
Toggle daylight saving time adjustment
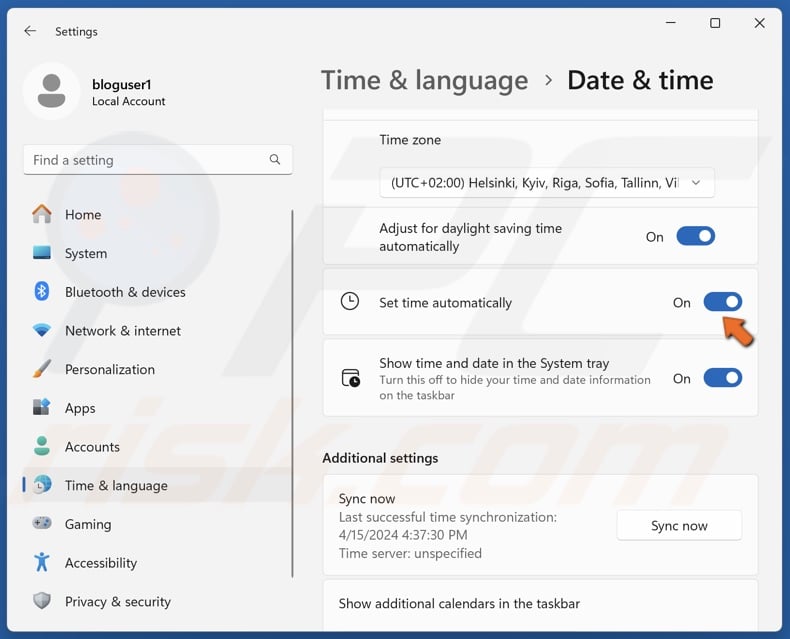point(695,236)
